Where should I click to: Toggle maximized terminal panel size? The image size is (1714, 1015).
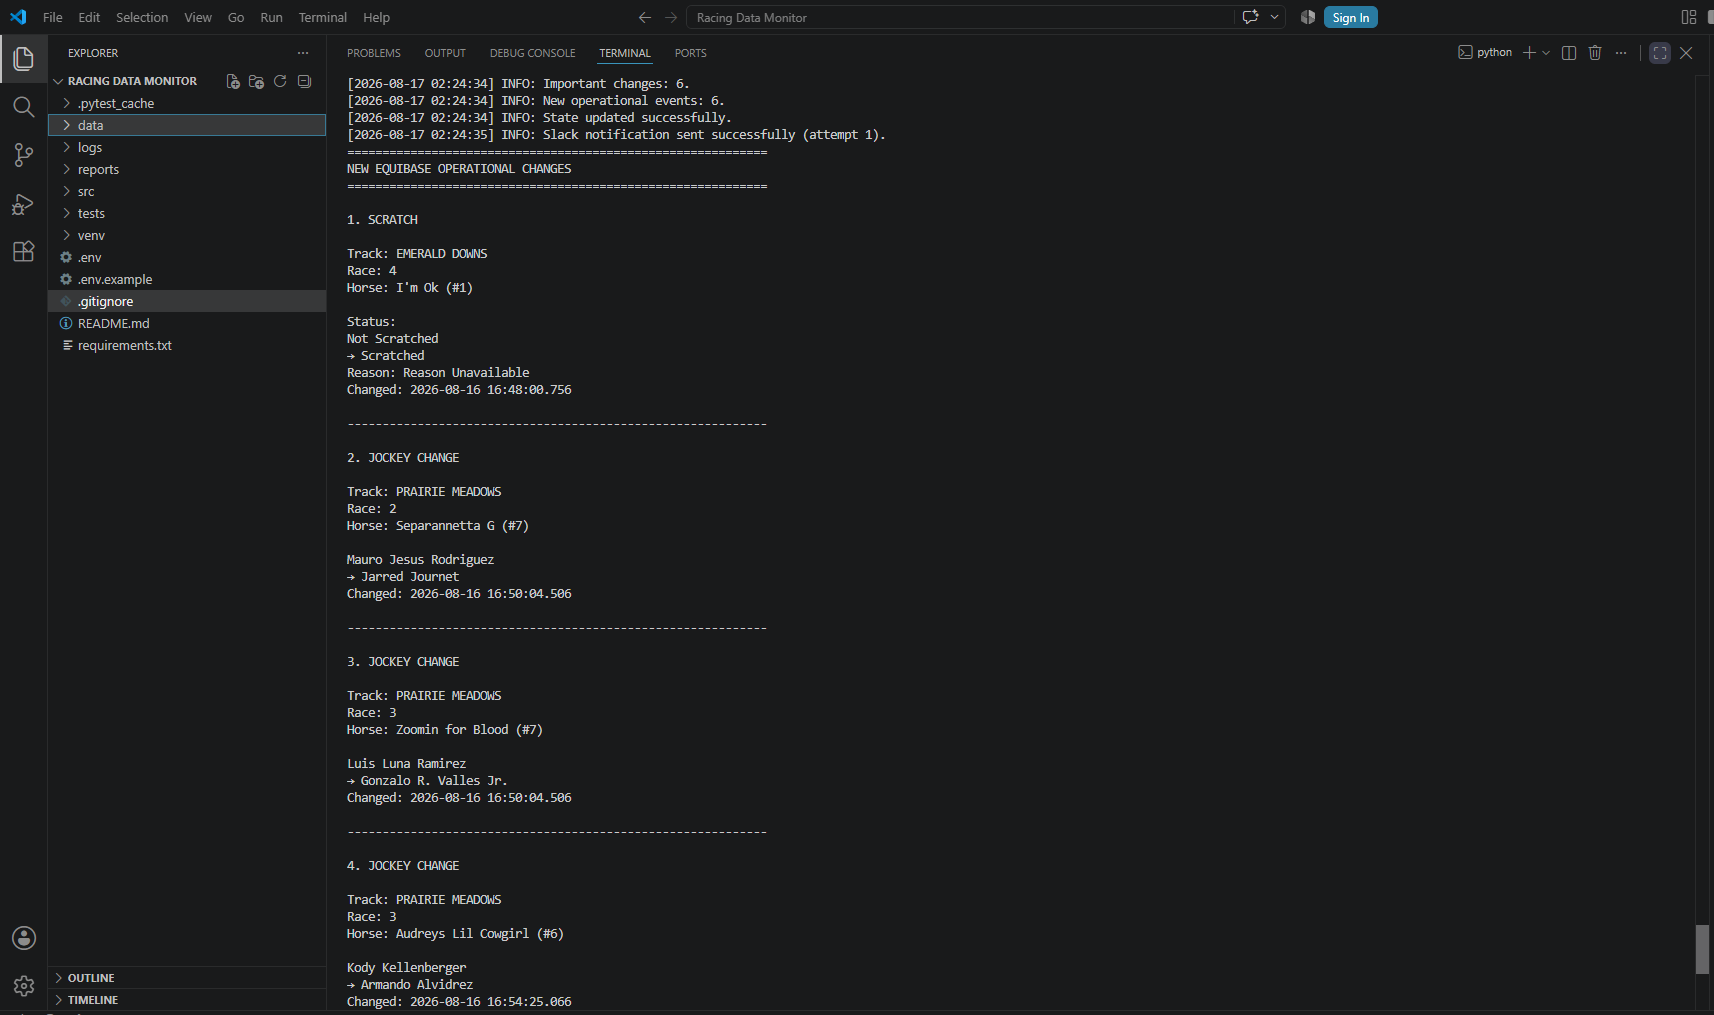coord(1660,53)
